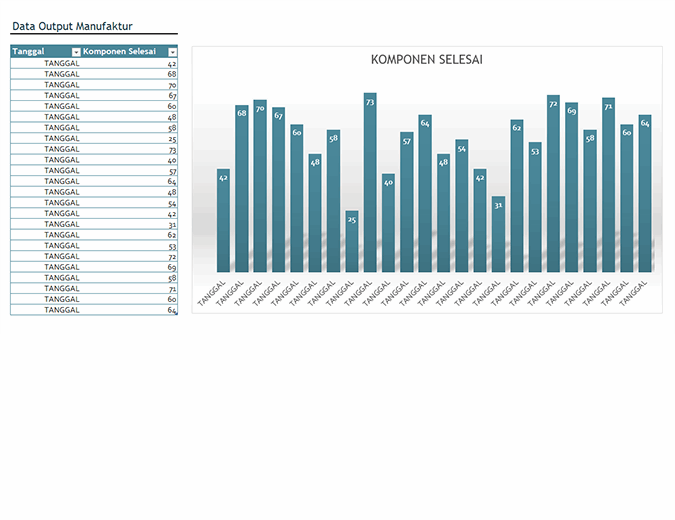Viewport: 675px width, 520px height.
Task: Select the chart bar labeled 25
Action: click(x=352, y=242)
